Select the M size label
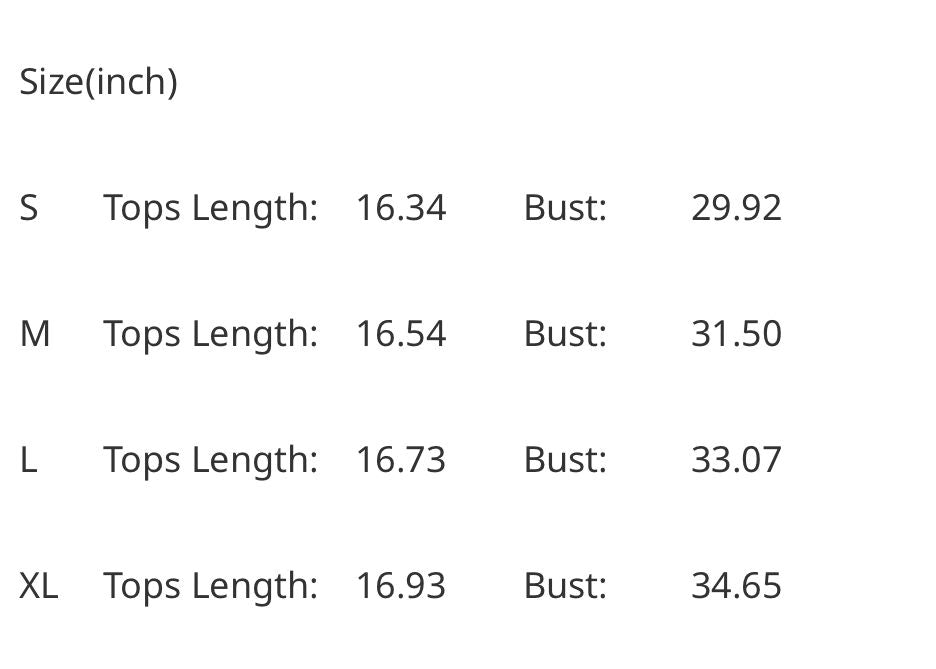This screenshot has width=936, height=669. 35,334
